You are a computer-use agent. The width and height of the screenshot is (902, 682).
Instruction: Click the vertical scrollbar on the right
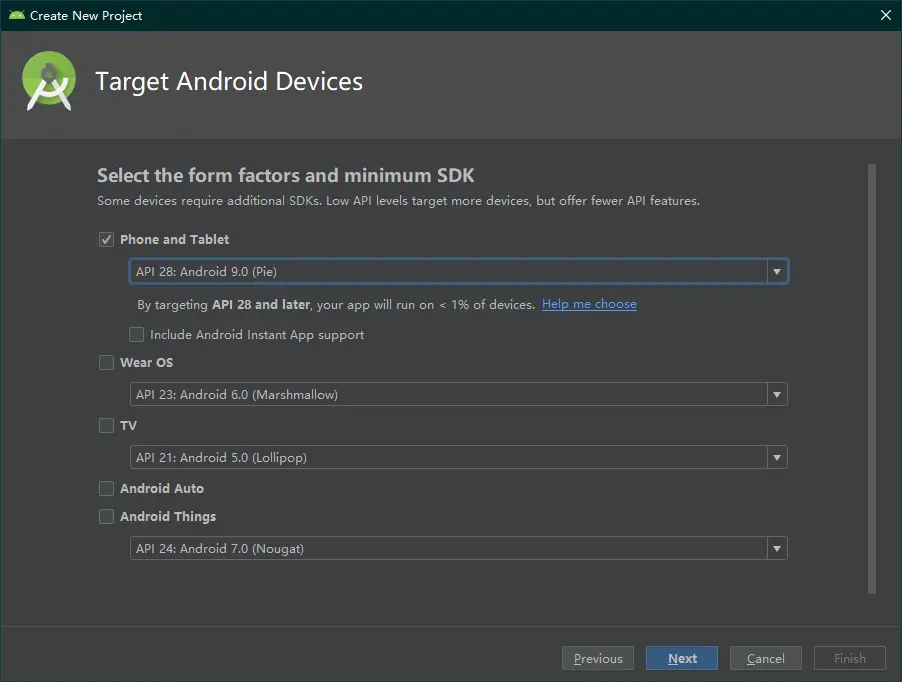(x=872, y=379)
